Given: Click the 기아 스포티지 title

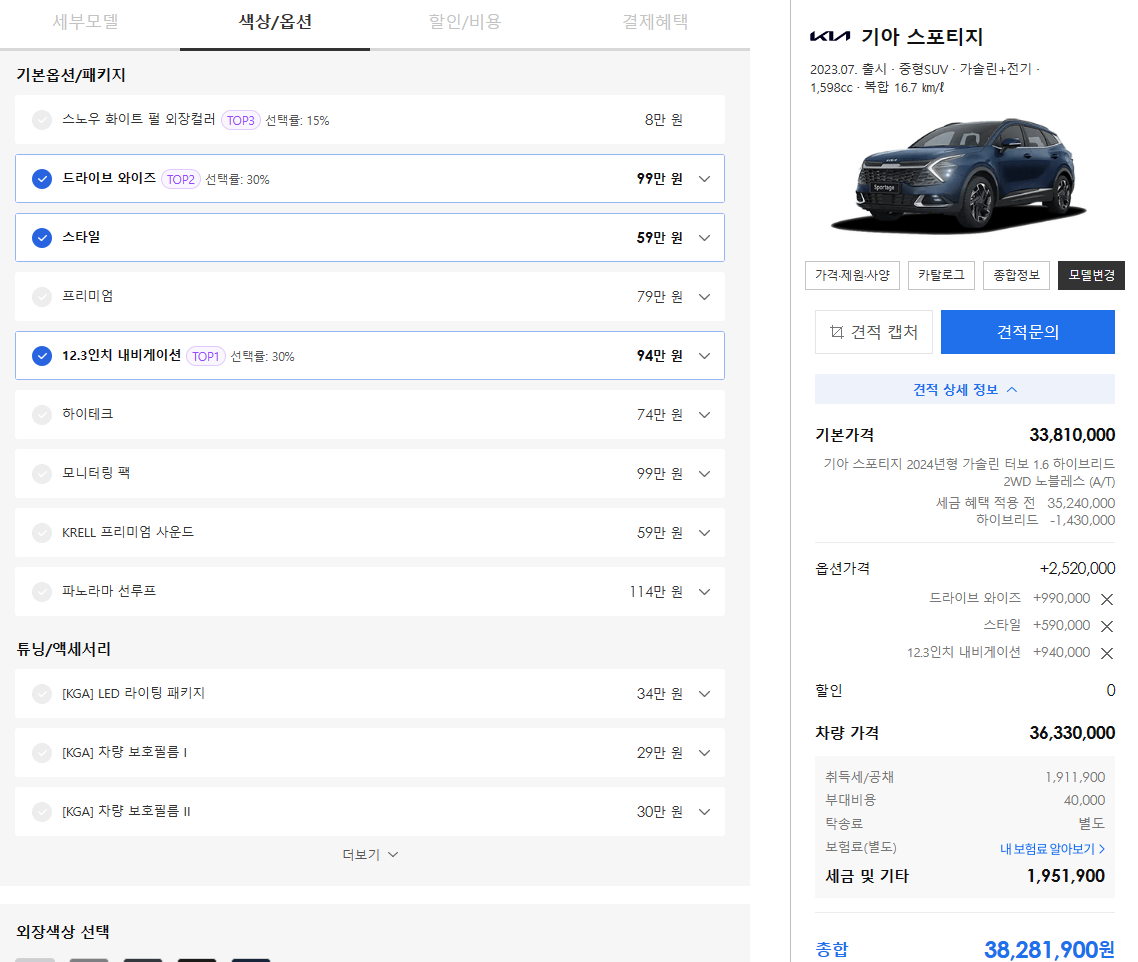Looking at the screenshot, I should pos(922,36).
